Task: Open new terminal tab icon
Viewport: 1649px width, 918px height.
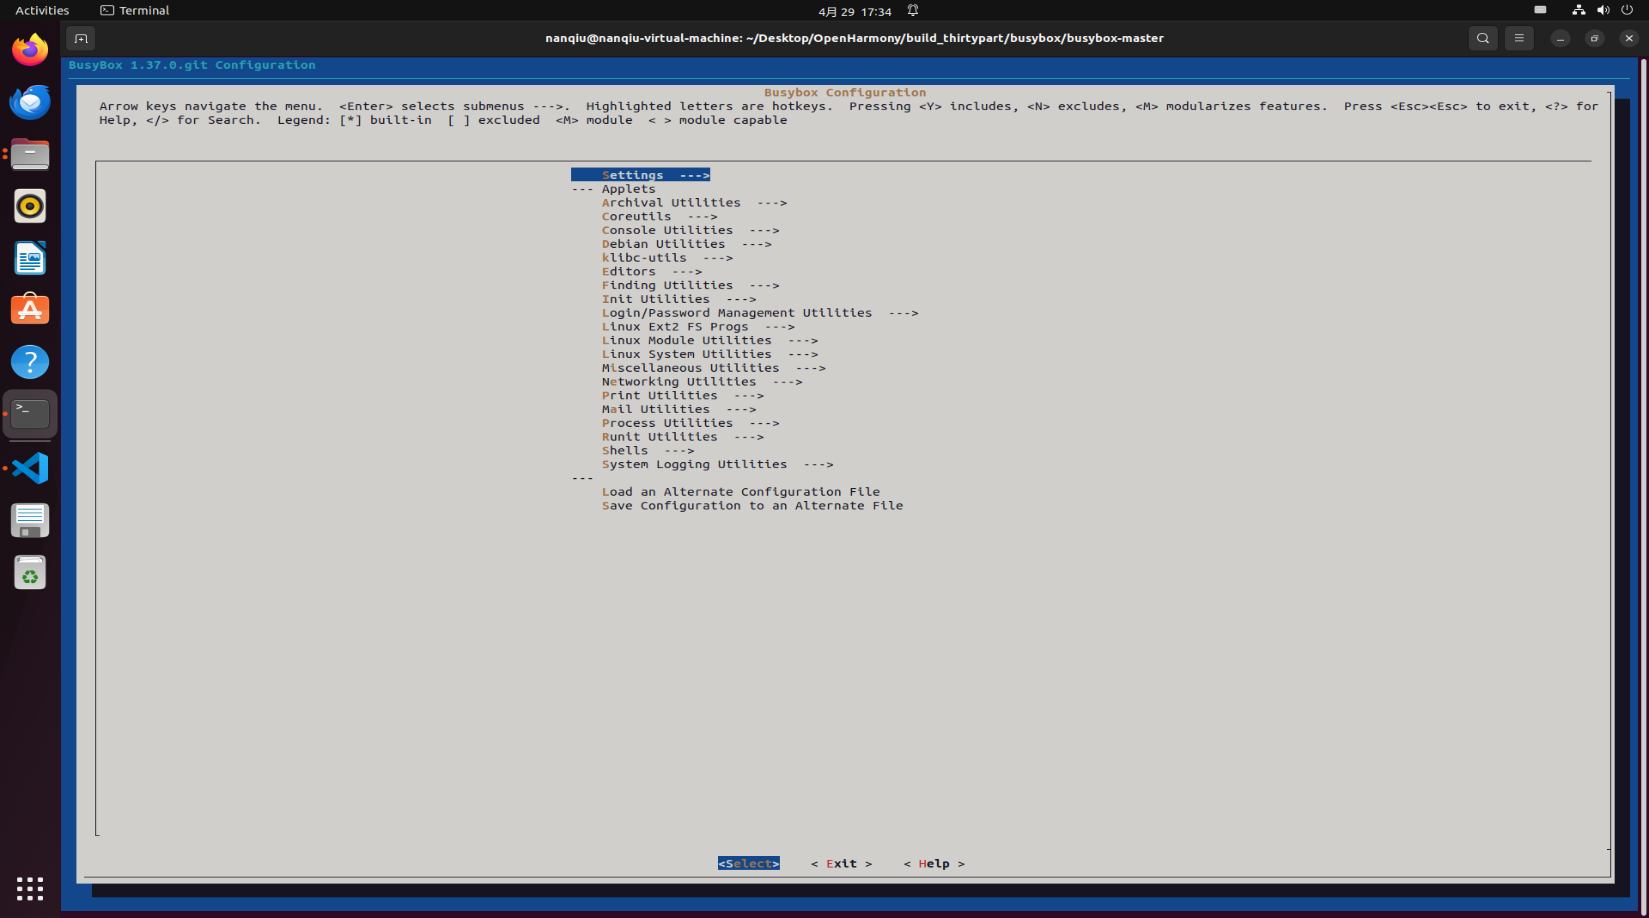Action: click(x=81, y=38)
